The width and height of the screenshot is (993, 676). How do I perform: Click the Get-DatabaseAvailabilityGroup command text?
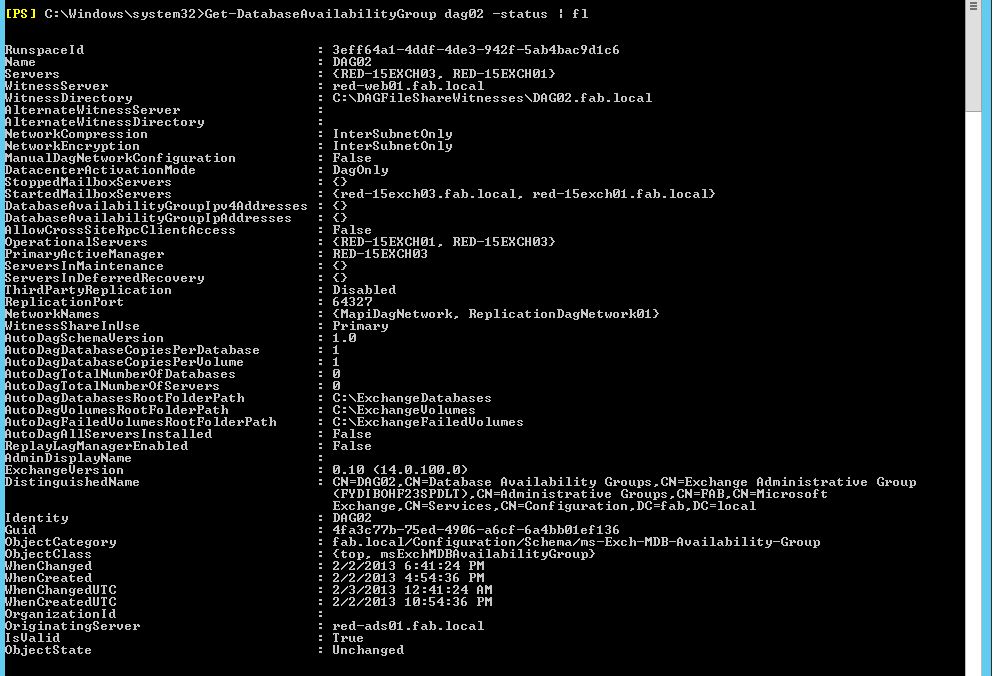[320, 14]
